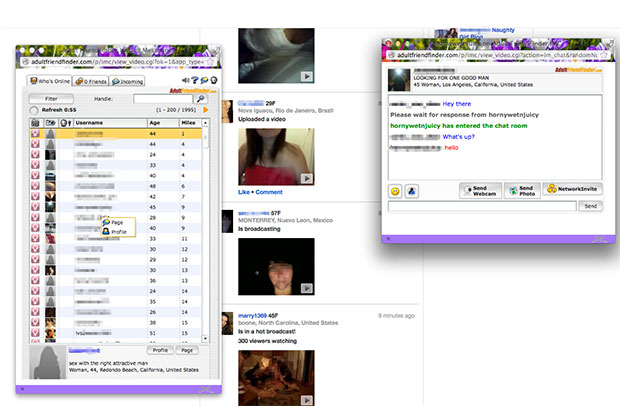This screenshot has height=406, width=620.
Task: Open the emoticon picker in chat window
Action: pyautogui.click(x=395, y=192)
